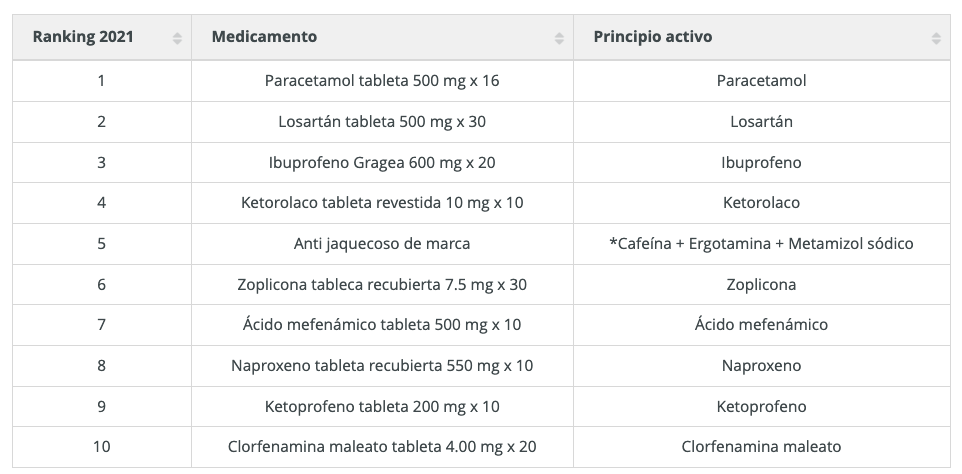The width and height of the screenshot is (962, 474).
Task: Click Ácido mefenámico tableta 500 mg cell
Action: click(382, 325)
